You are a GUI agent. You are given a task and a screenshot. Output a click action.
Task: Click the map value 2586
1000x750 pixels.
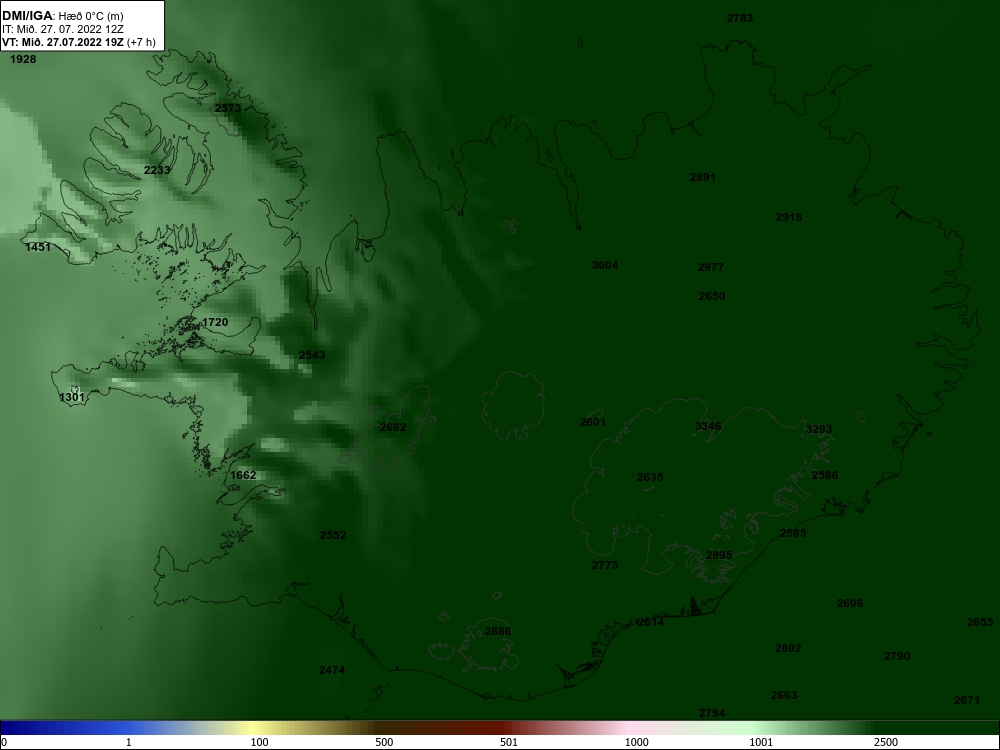(825, 474)
